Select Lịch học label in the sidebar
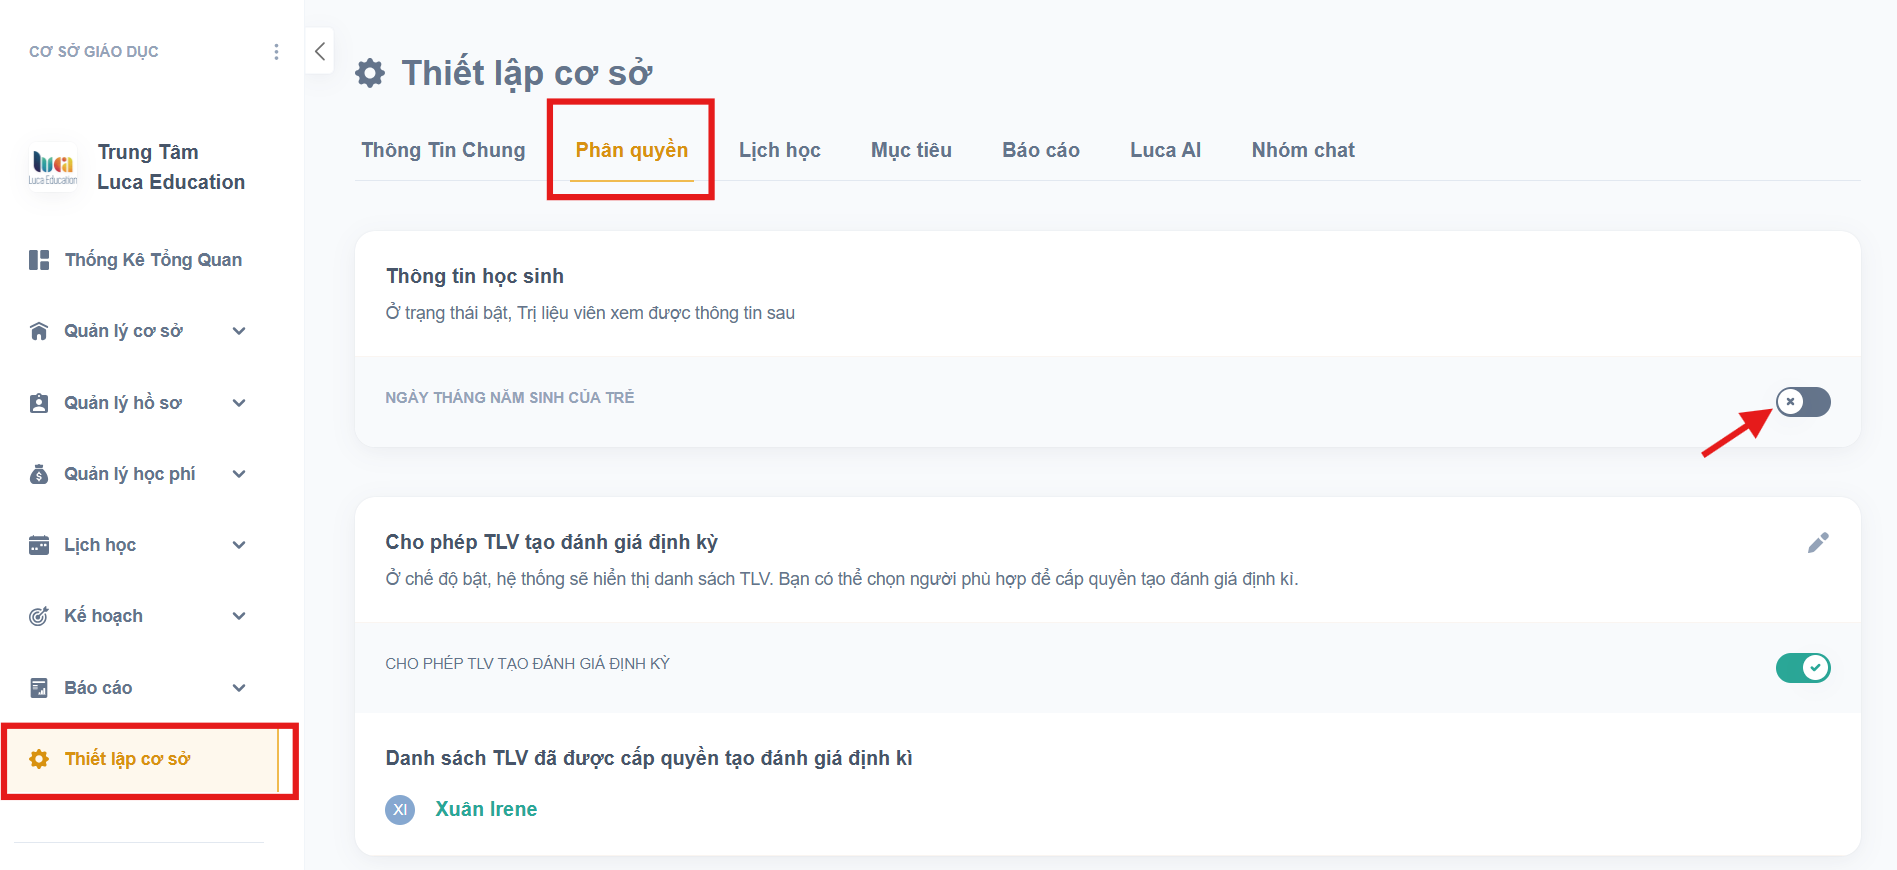Image resolution: width=1897 pixels, height=870 pixels. coord(100,545)
